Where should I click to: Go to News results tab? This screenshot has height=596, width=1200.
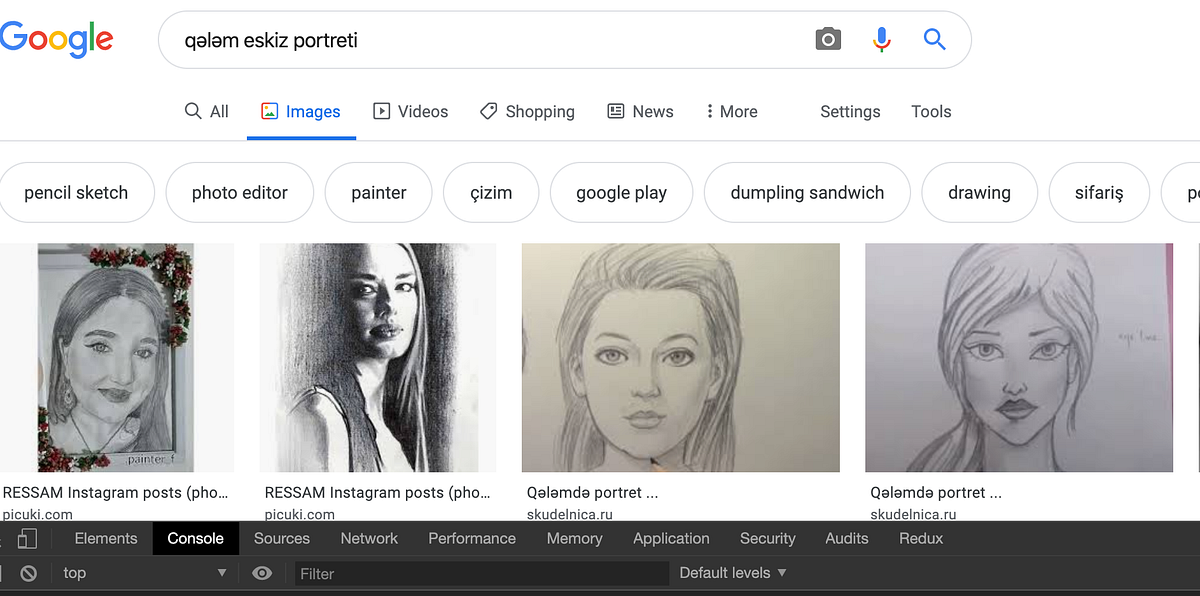[641, 112]
